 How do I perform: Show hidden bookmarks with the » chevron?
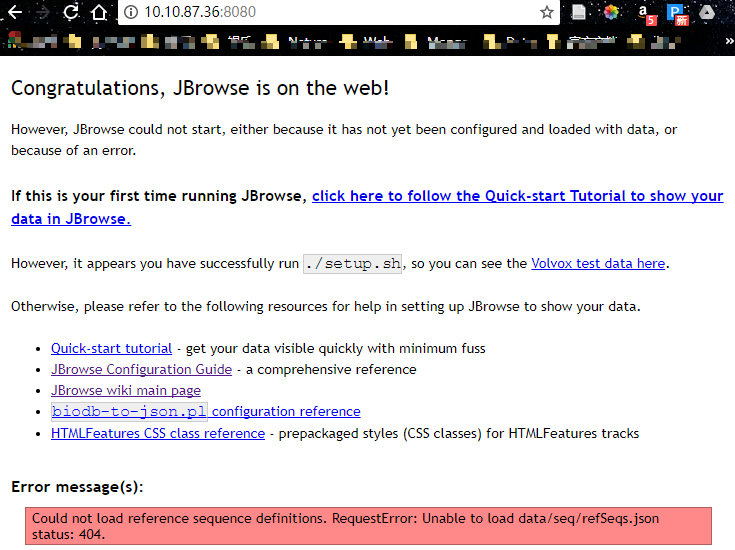tap(729, 41)
